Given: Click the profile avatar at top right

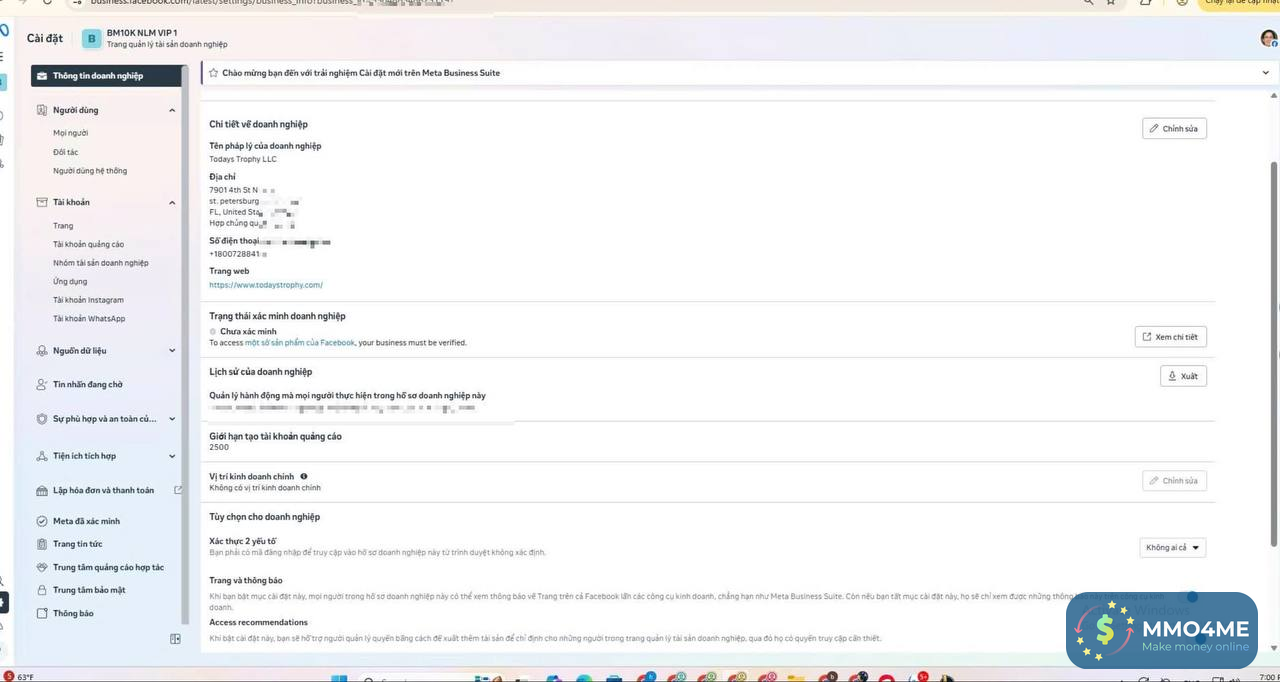Looking at the screenshot, I should (x=1268, y=38).
